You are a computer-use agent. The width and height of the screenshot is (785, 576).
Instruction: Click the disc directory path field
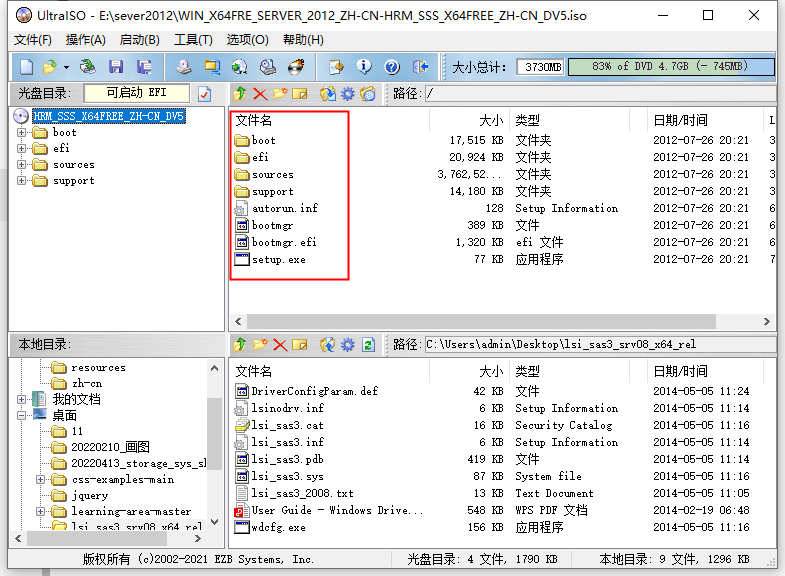click(599, 94)
